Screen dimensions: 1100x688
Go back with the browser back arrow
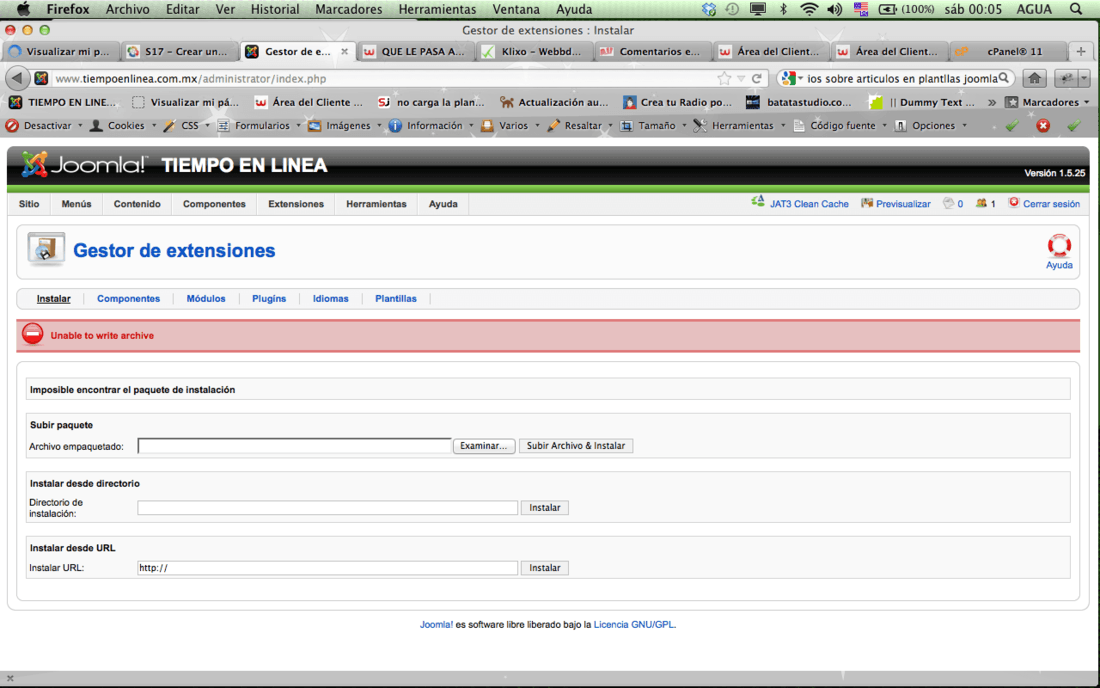click(x=18, y=78)
